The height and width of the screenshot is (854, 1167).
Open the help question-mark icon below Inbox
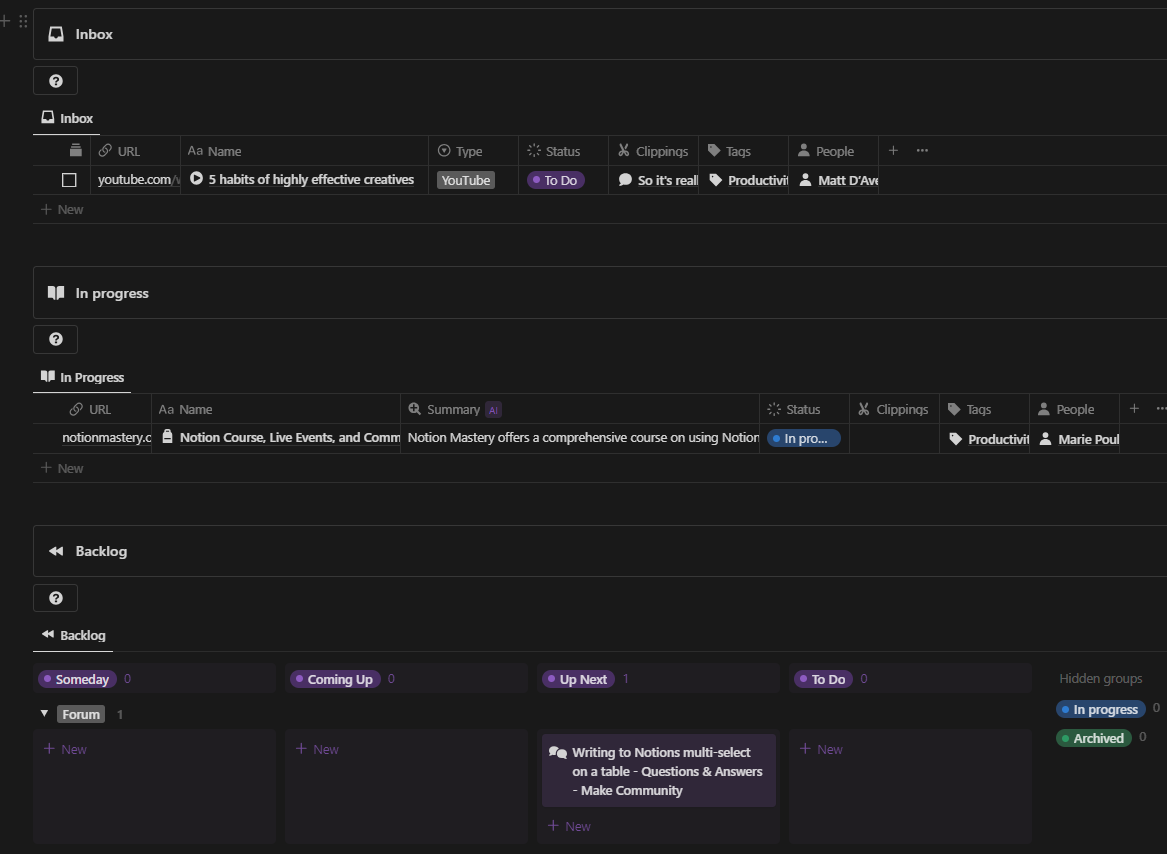tap(55, 80)
